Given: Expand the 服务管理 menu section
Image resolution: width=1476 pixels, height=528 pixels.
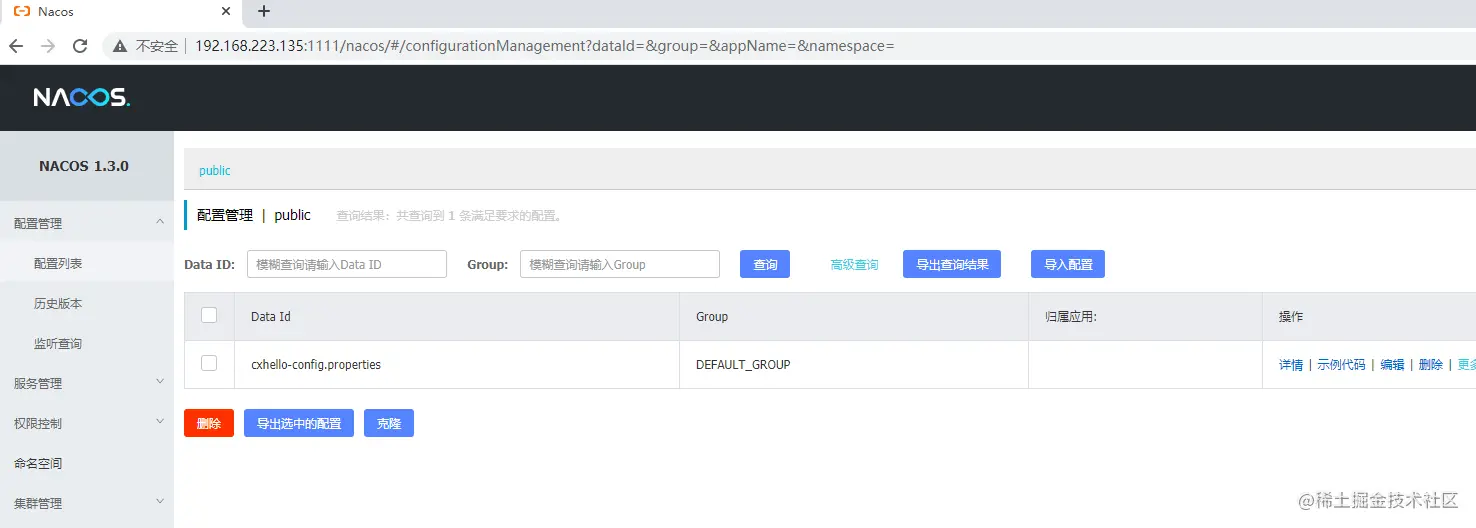Looking at the screenshot, I should (x=87, y=383).
